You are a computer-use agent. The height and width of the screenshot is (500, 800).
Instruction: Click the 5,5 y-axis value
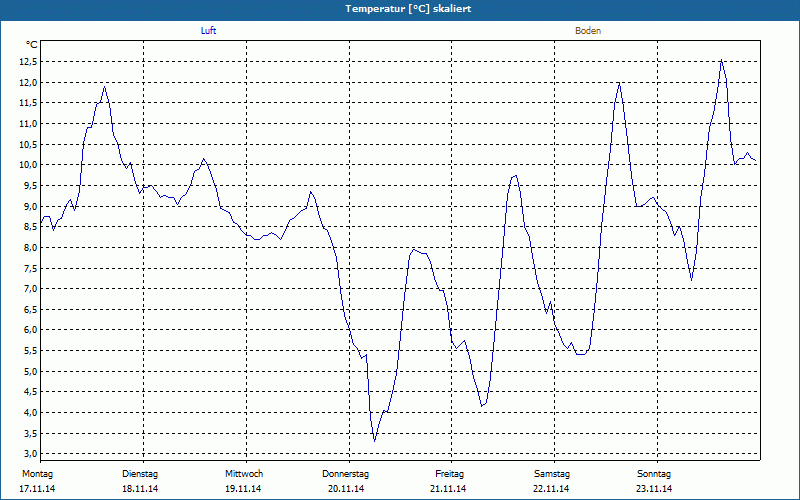(31, 351)
